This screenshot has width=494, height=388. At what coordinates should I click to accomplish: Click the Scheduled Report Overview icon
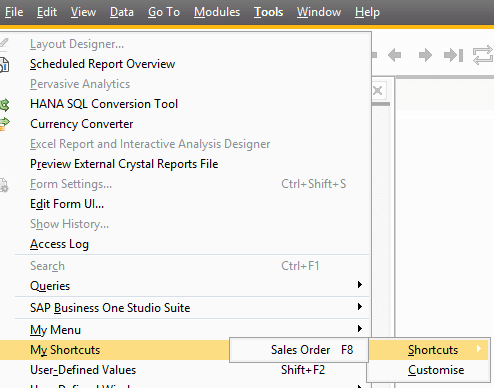4,64
